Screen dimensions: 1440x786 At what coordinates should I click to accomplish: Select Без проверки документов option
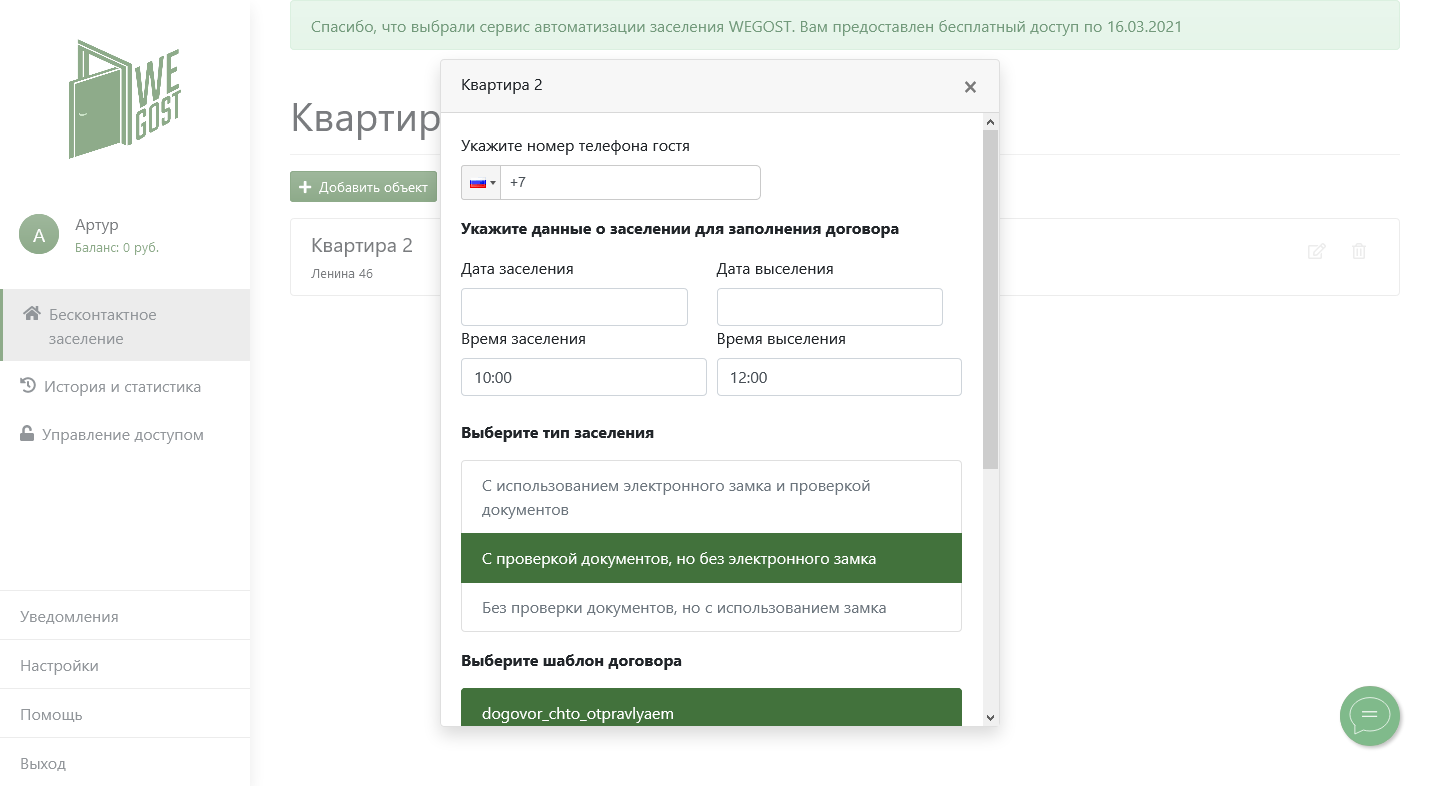click(711, 607)
